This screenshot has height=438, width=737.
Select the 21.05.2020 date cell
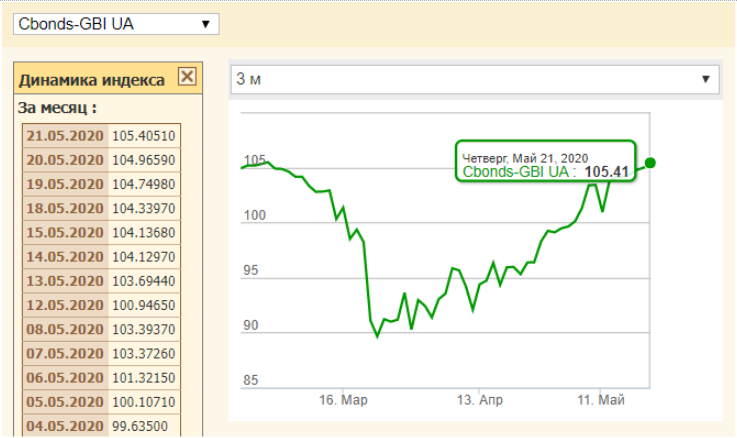click(x=65, y=136)
